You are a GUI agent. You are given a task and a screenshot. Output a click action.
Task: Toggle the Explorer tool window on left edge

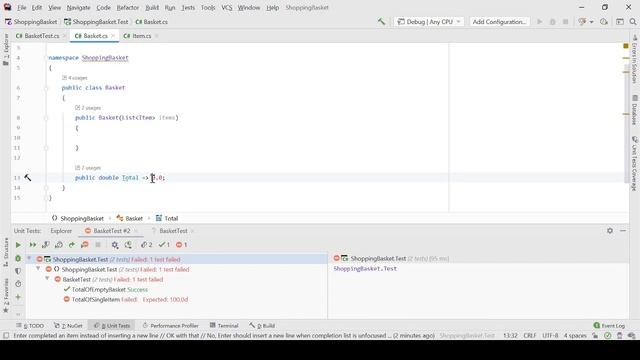coord(6,49)
